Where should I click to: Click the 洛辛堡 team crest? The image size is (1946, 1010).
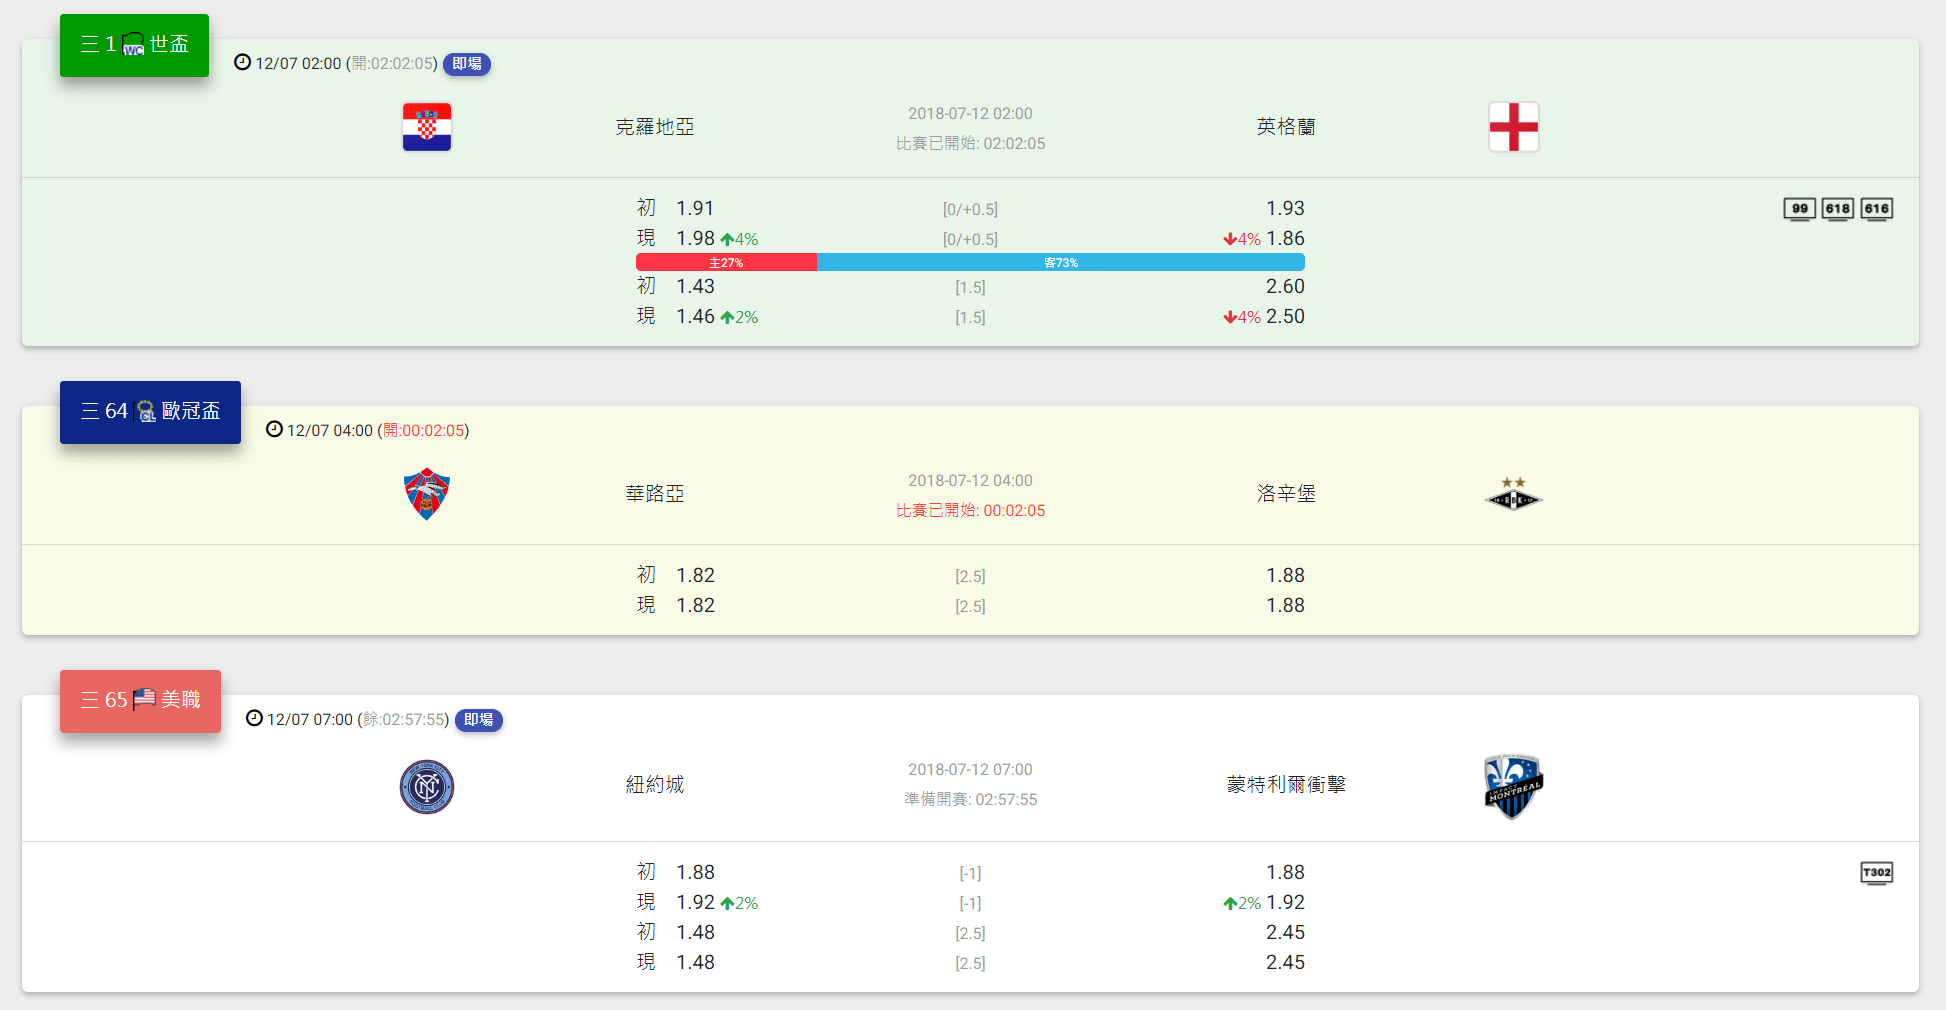click(1513, 494)
